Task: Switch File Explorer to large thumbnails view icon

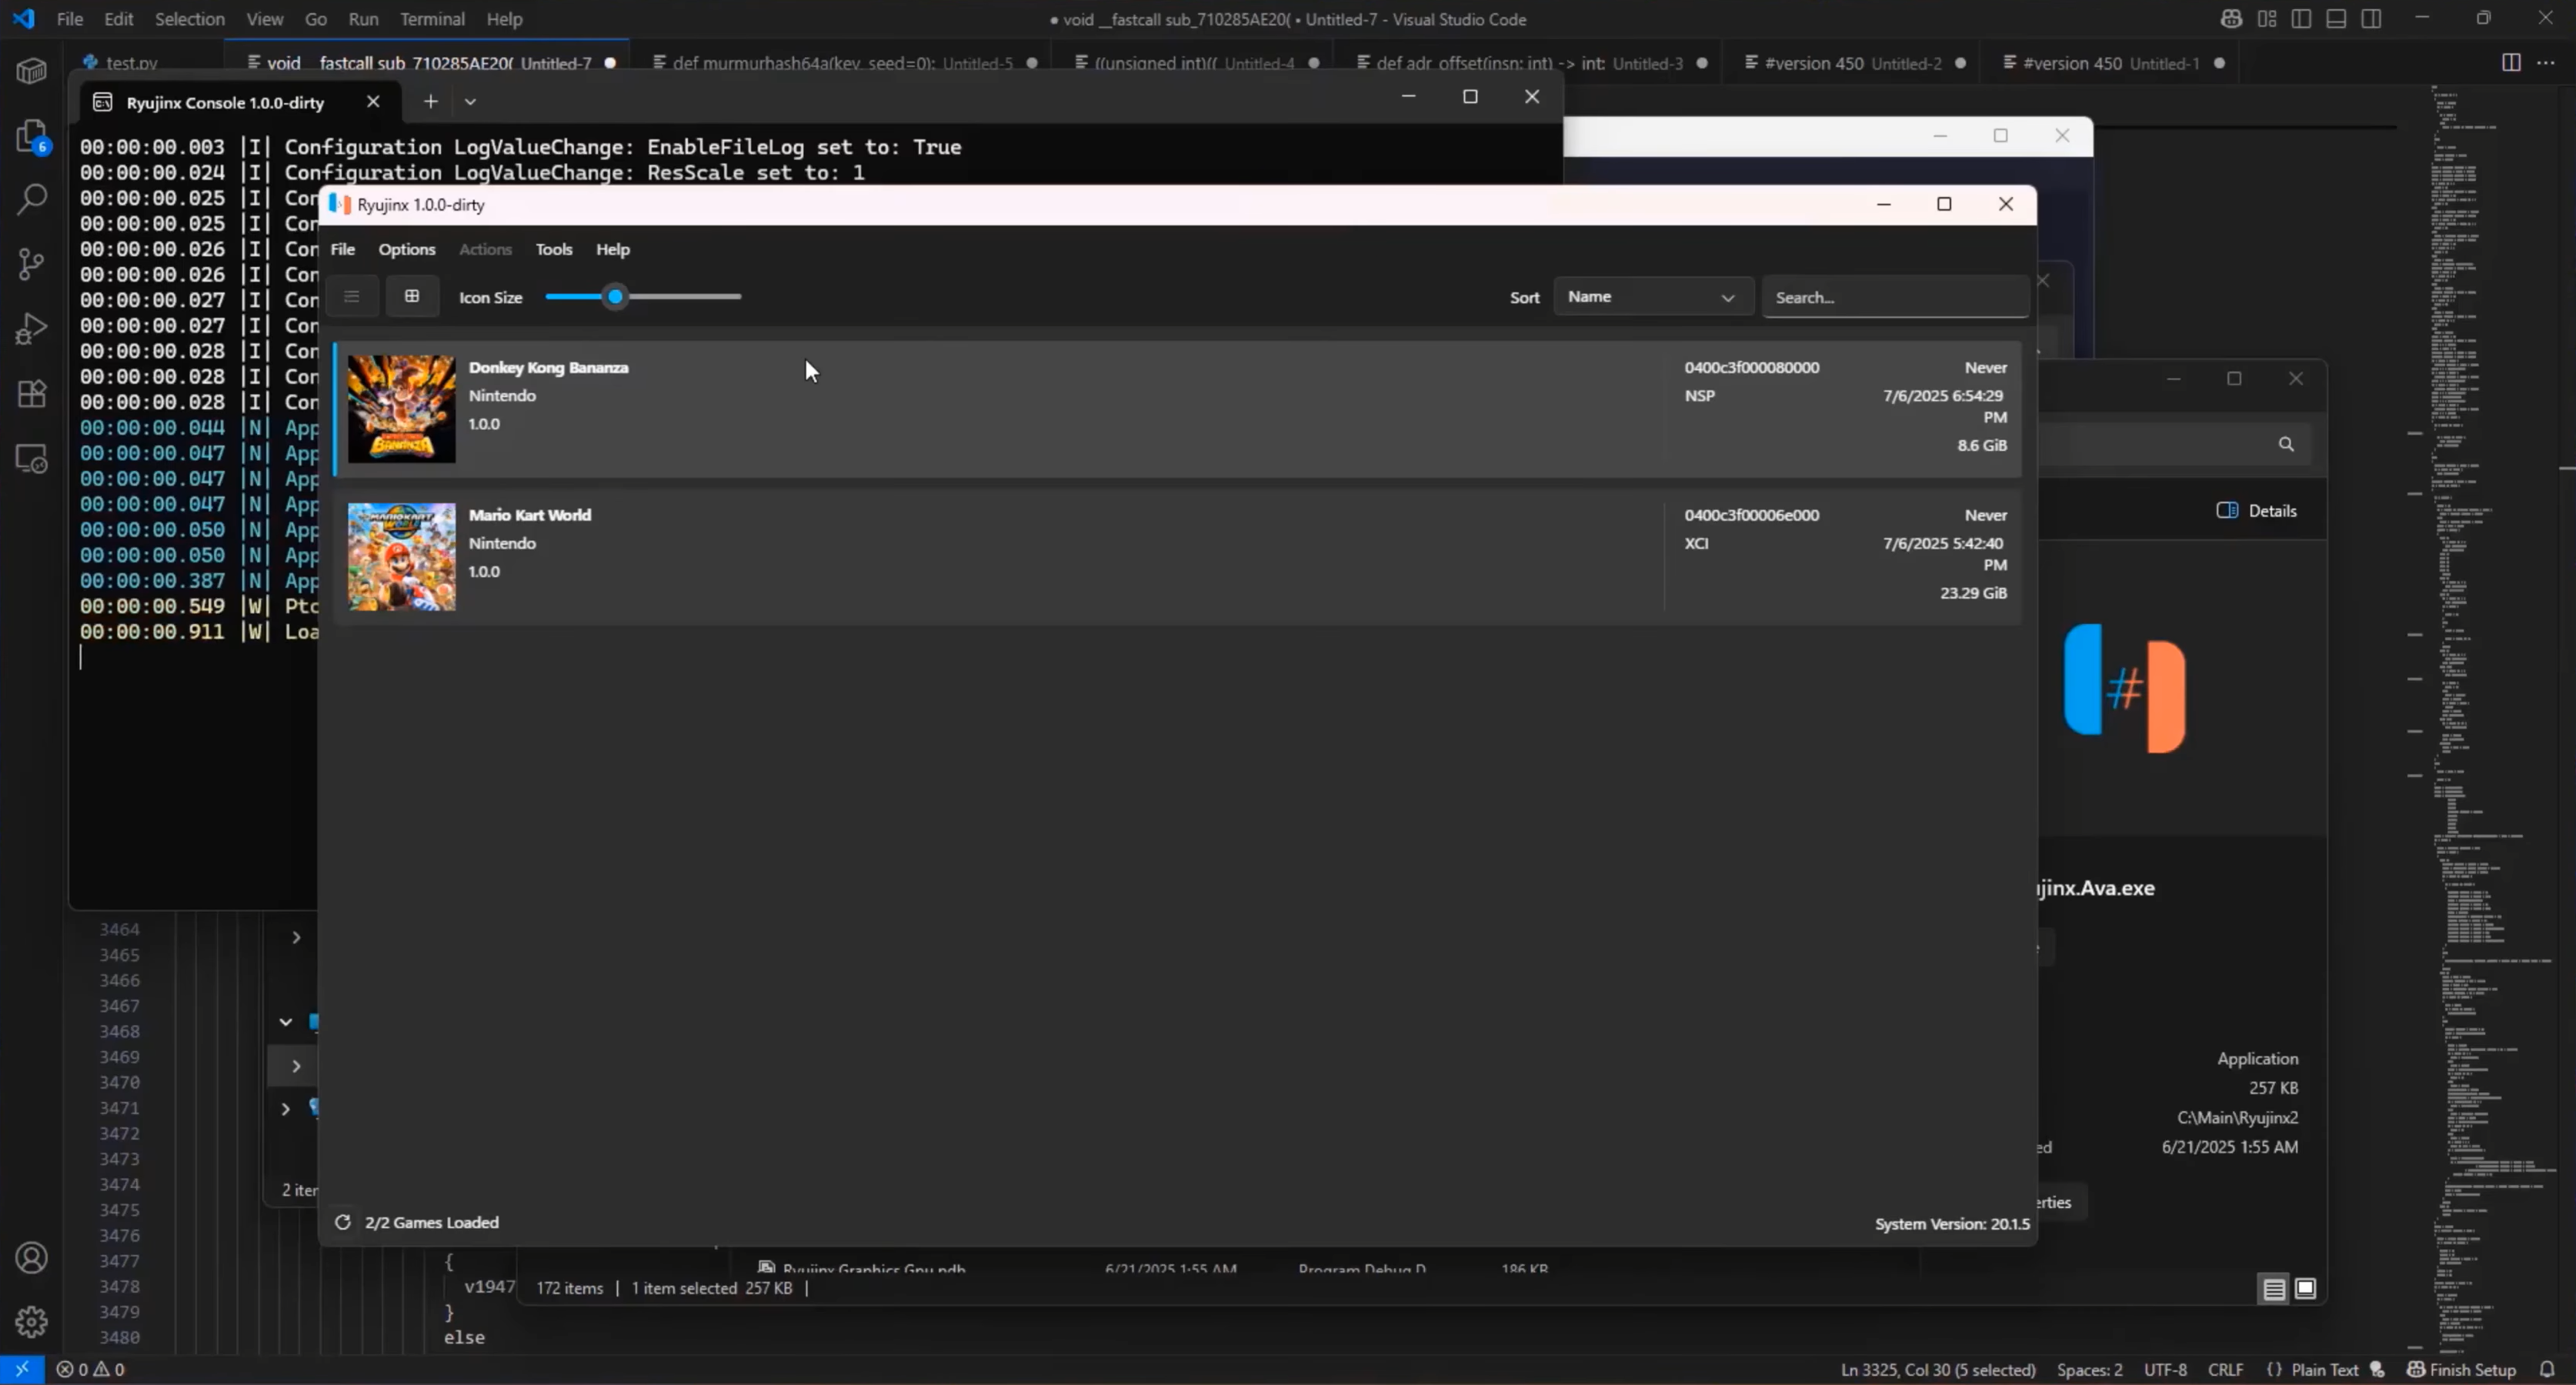Action: [x=2305, y=1289]
